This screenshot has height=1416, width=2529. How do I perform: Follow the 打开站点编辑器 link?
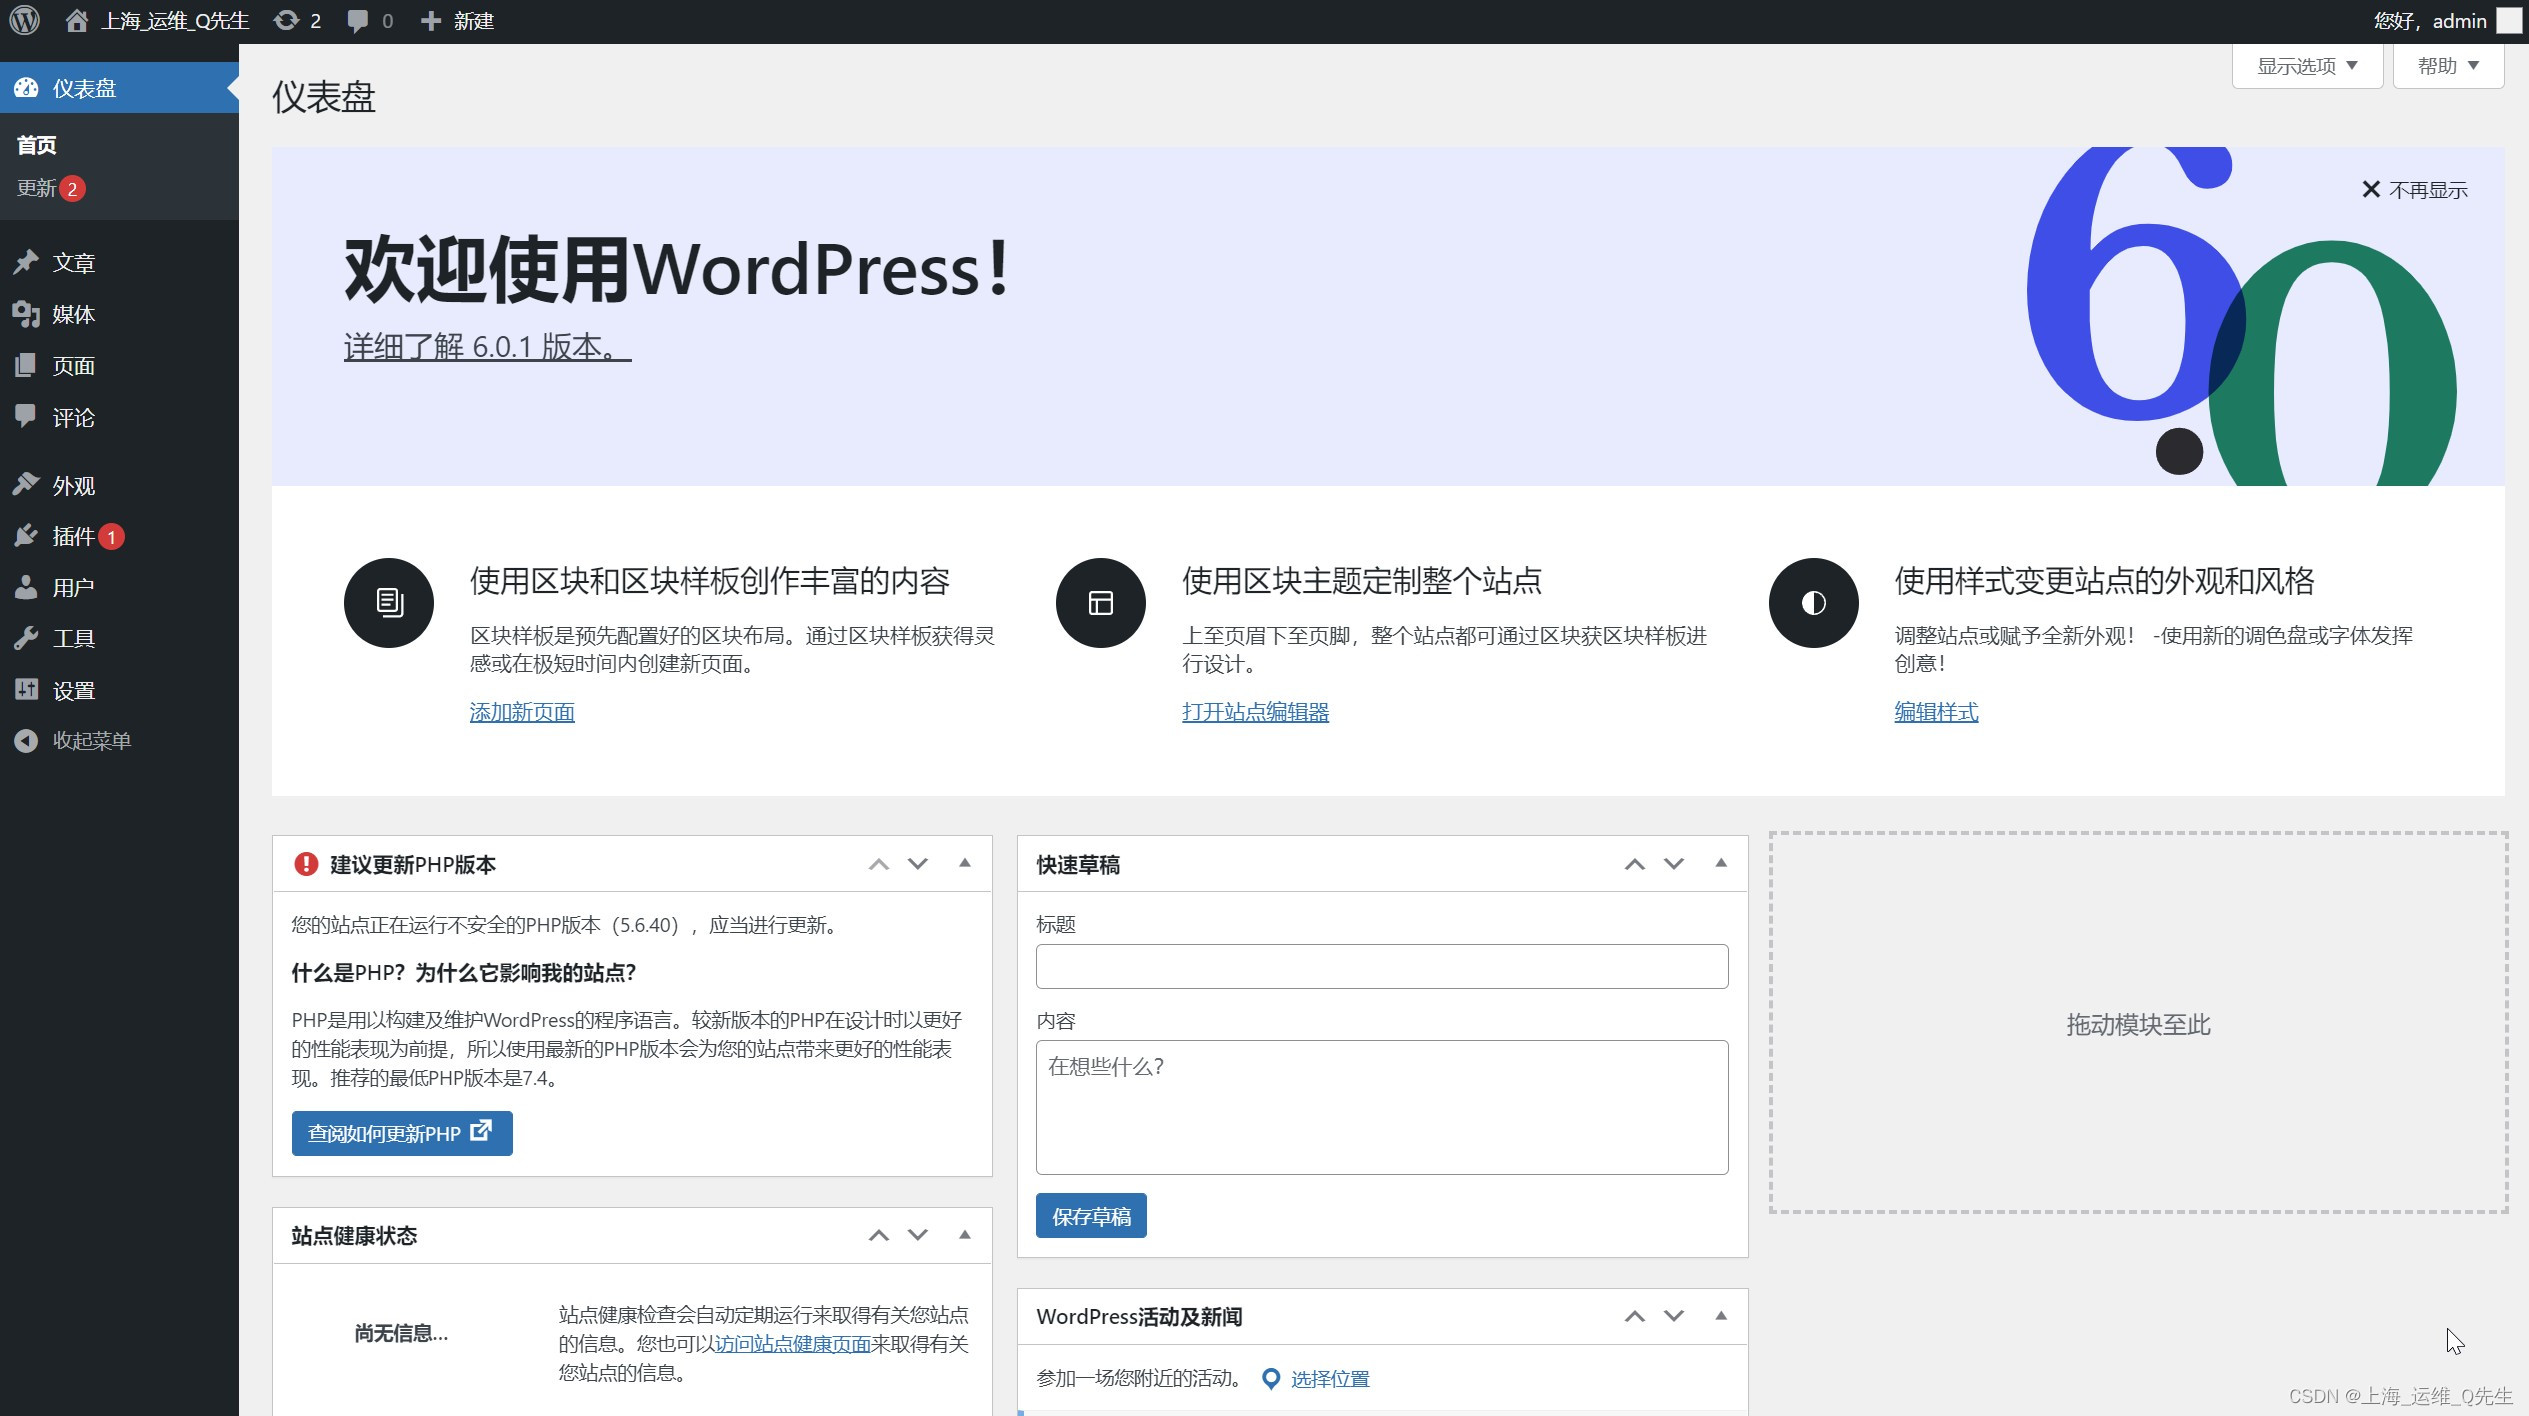coord(1255,712)
